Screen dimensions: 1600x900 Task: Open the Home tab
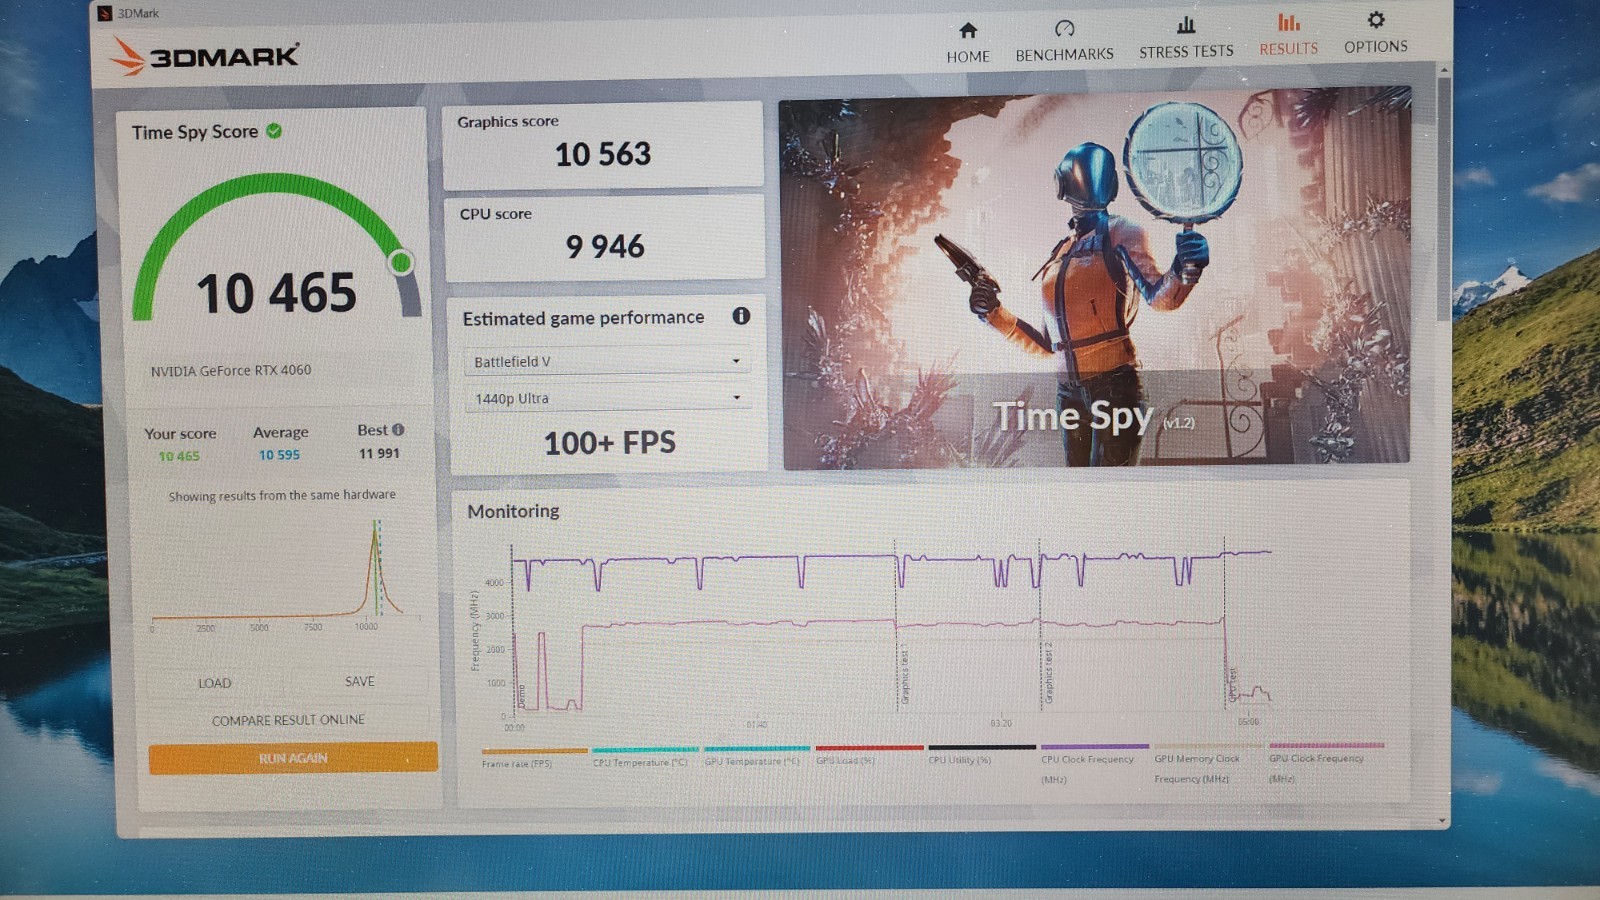[967, 43]
